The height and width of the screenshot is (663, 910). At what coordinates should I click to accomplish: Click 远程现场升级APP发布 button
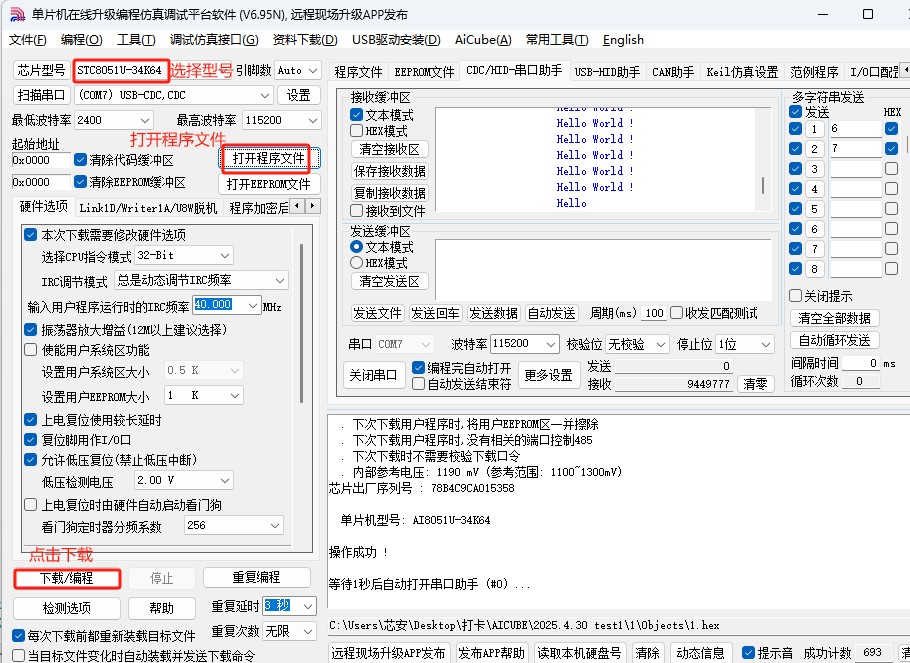point(388,653)
